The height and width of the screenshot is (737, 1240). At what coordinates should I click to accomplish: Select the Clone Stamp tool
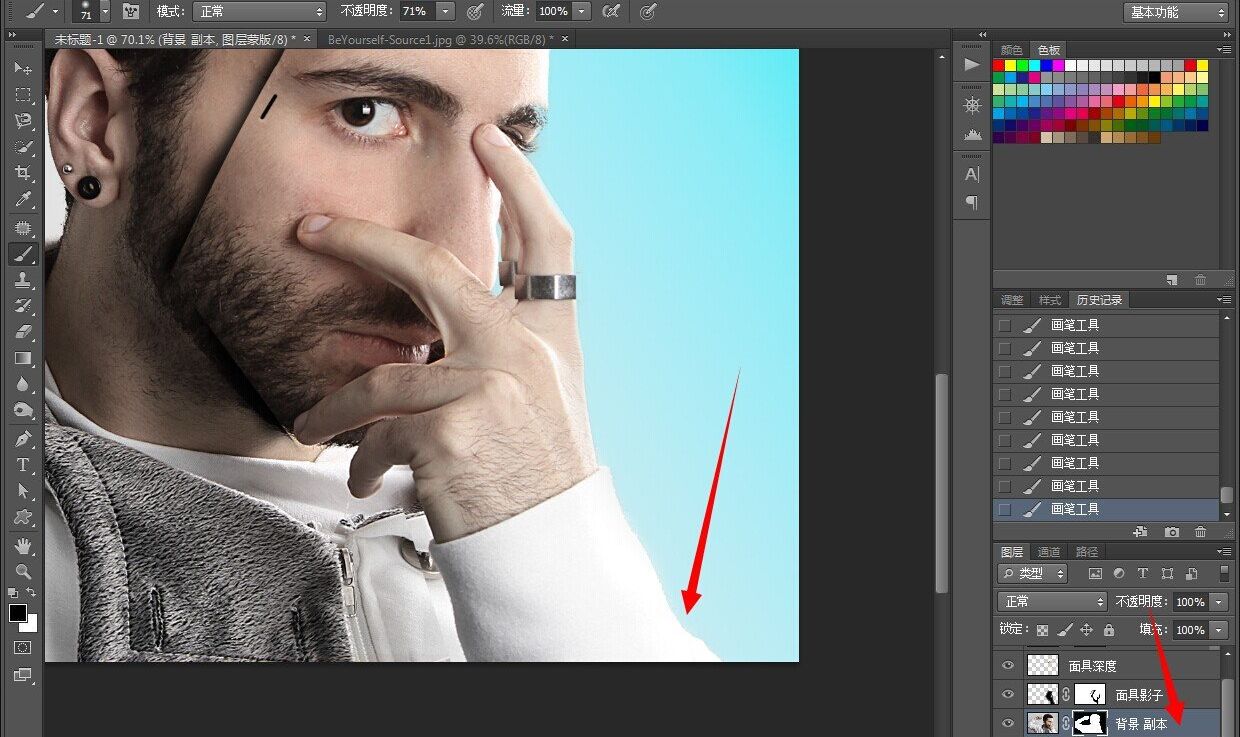pos(23,280)
